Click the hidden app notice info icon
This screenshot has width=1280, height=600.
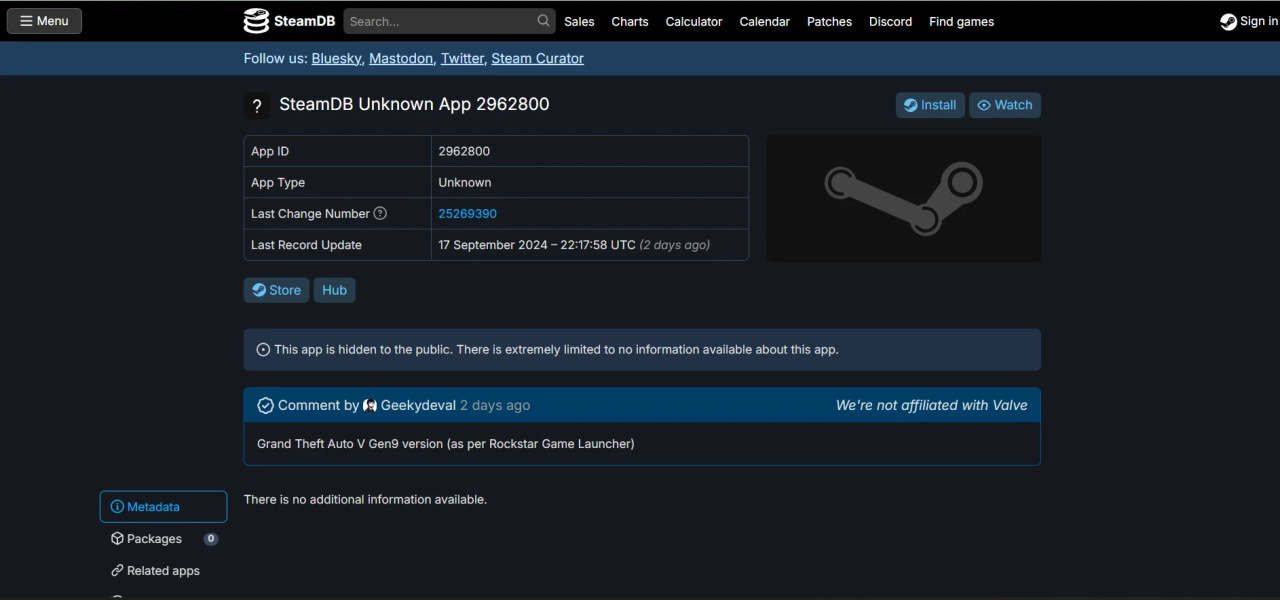tap(264, 350)
